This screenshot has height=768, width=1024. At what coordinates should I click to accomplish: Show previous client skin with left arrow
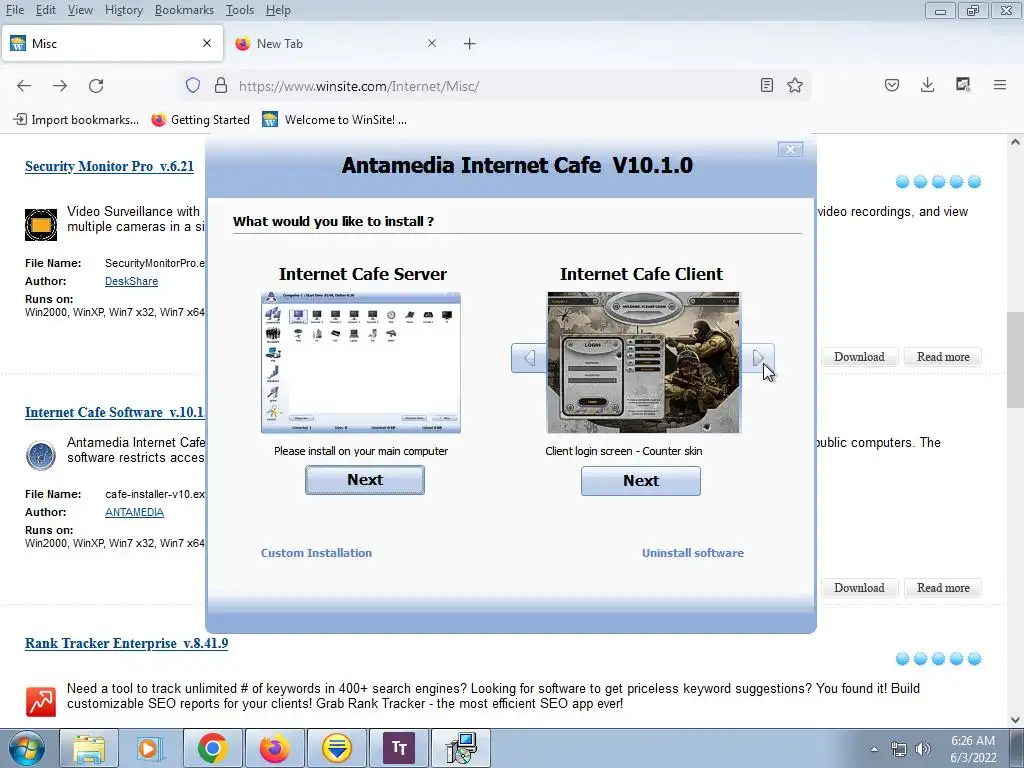pyautogui.click(x=529, y=358)
